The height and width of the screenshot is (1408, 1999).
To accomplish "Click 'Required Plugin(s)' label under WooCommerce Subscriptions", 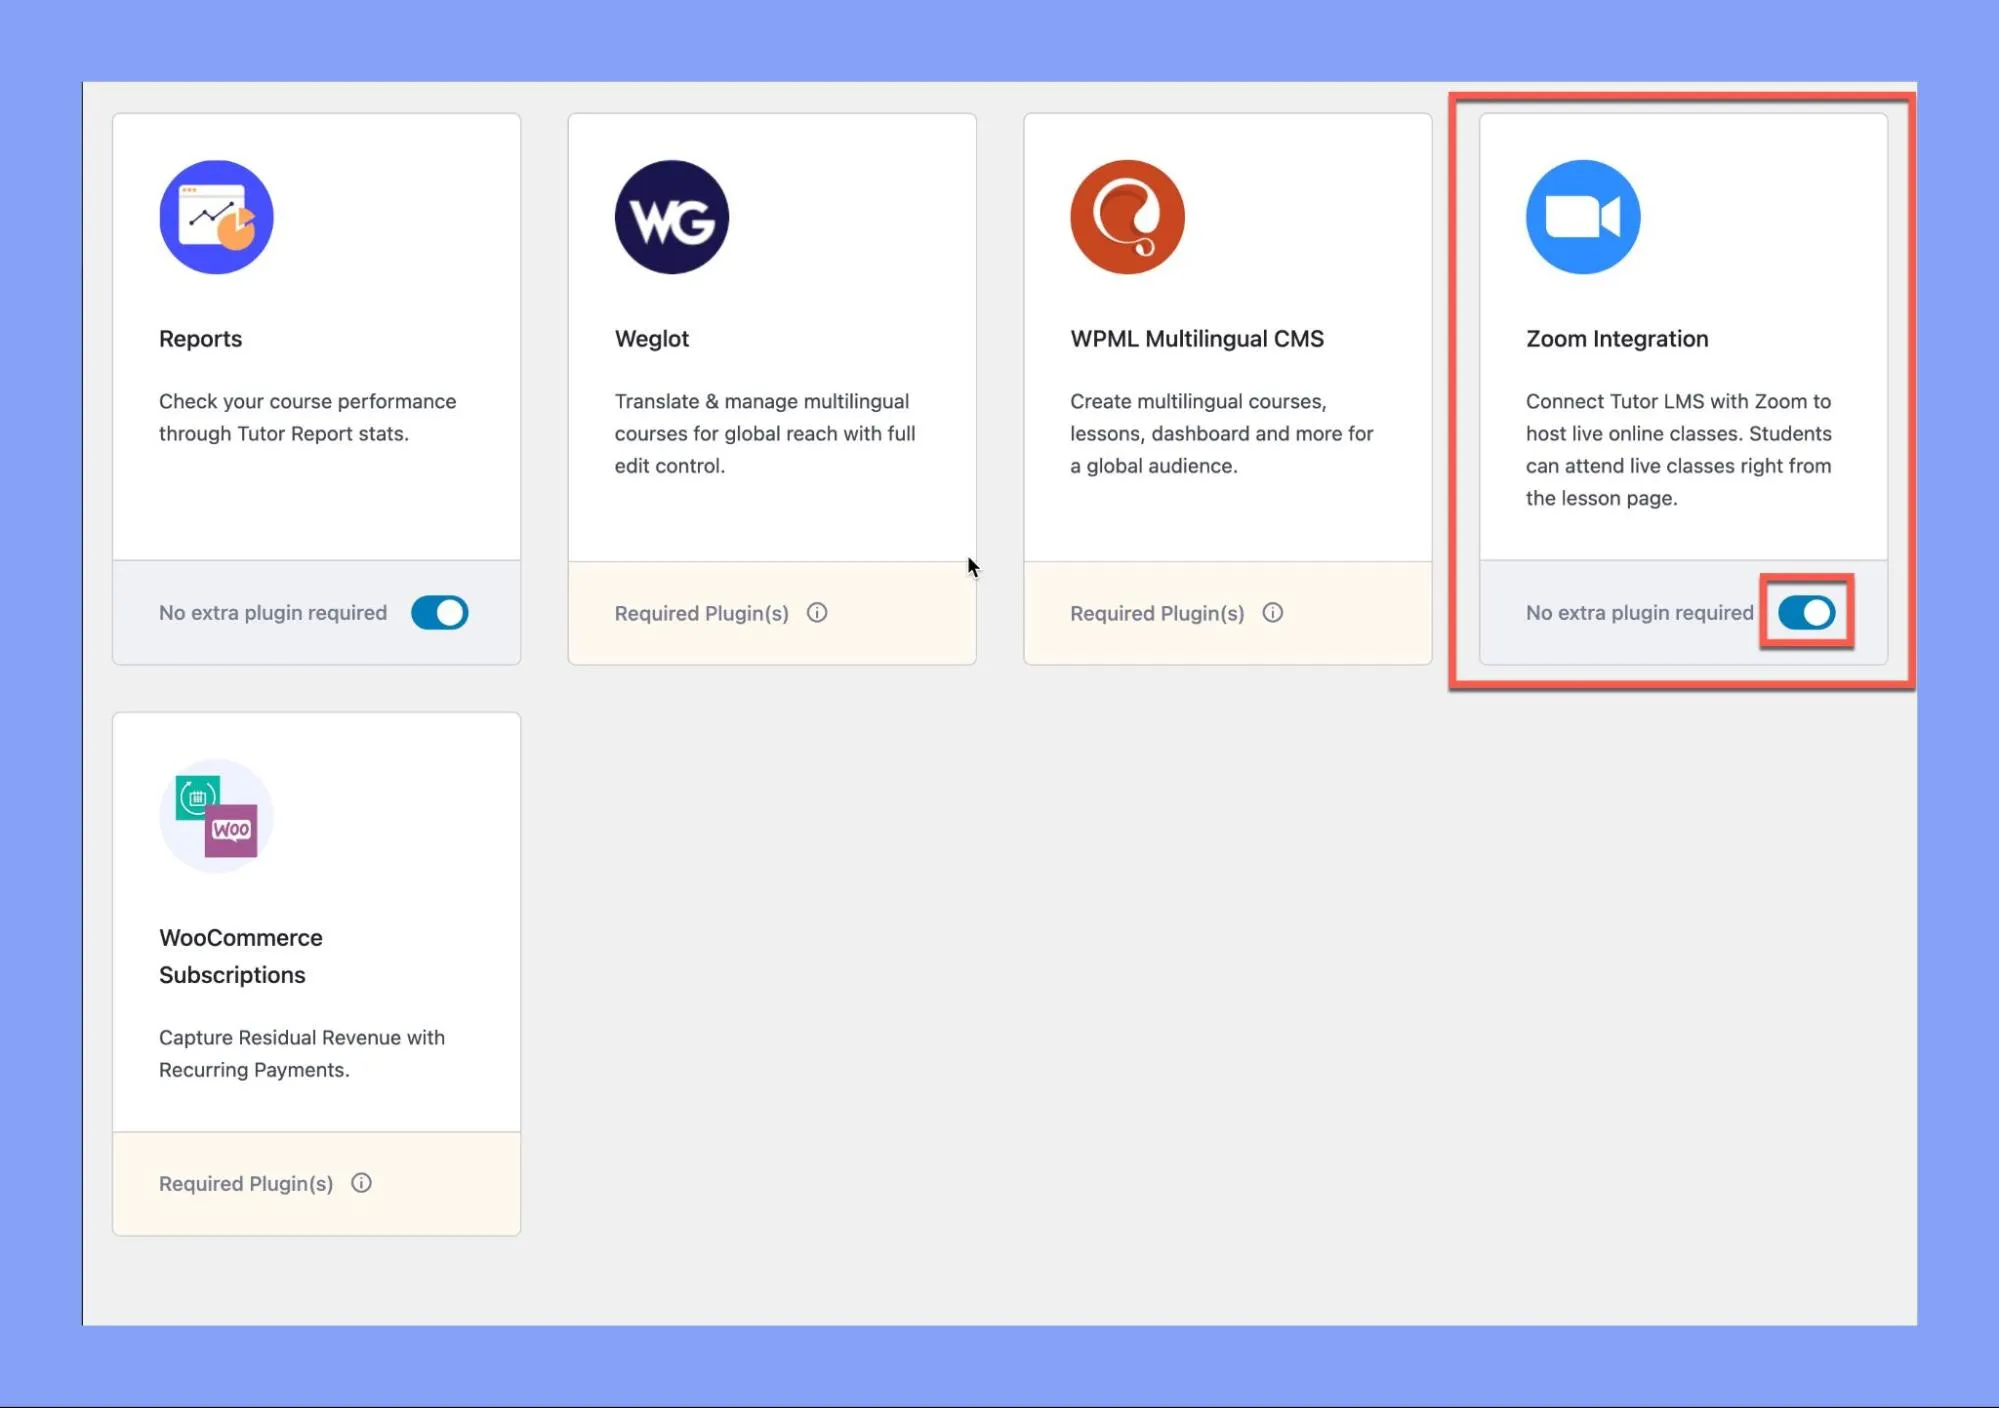I will click(x=246, y=1183).
